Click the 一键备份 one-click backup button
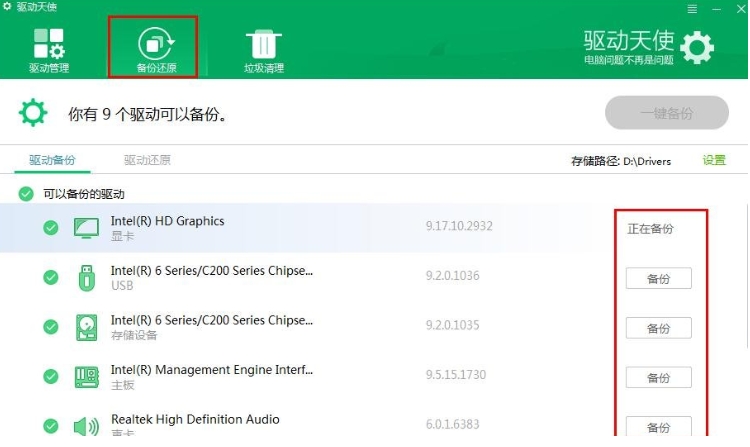Viewport: 750px width, 447px height. click(x=667, y=113)
